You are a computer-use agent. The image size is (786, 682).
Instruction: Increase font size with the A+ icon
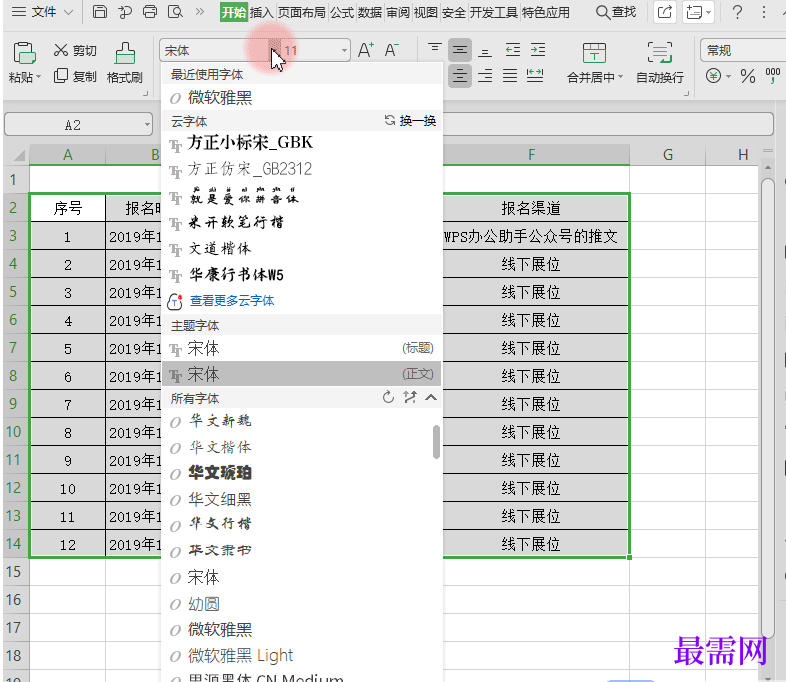tap(366, 50)
